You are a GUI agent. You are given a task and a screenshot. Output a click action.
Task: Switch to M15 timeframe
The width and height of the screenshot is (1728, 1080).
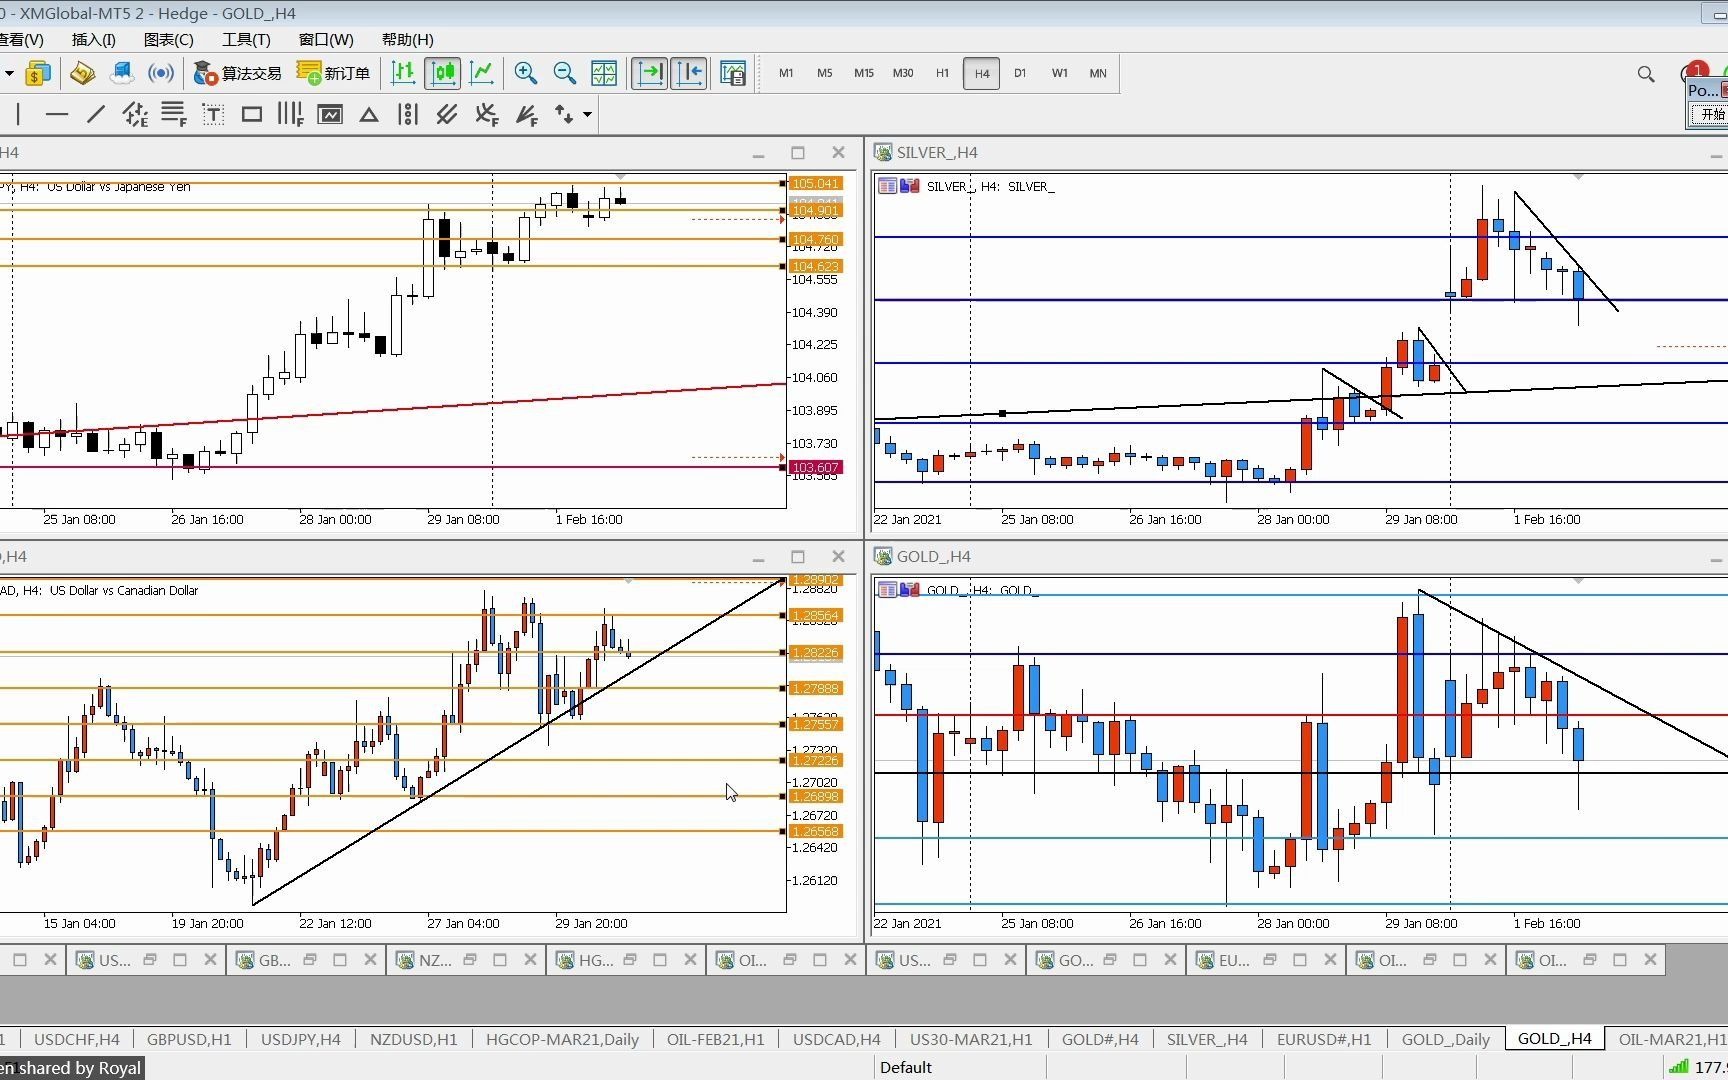coord(864,73)
